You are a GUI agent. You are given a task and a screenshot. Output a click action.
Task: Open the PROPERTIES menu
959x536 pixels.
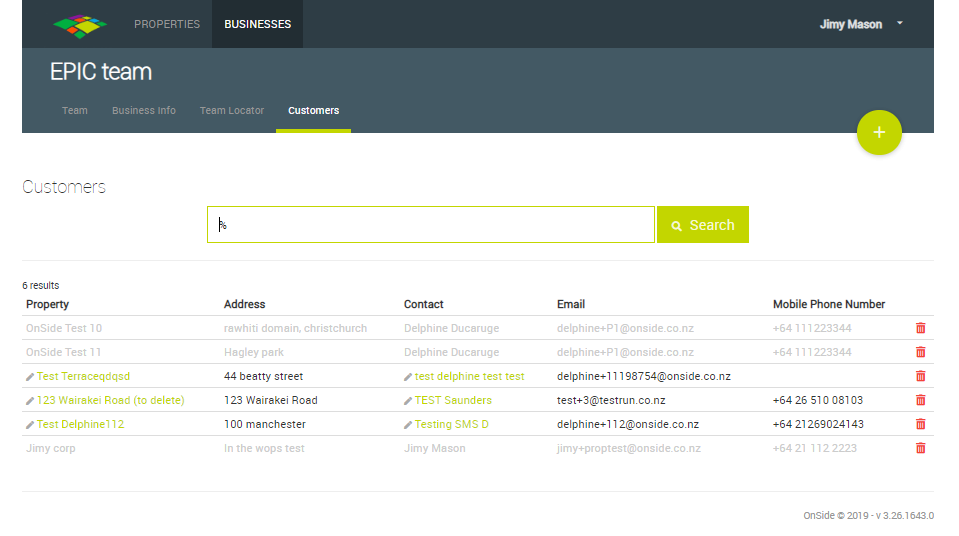(167, 24)
